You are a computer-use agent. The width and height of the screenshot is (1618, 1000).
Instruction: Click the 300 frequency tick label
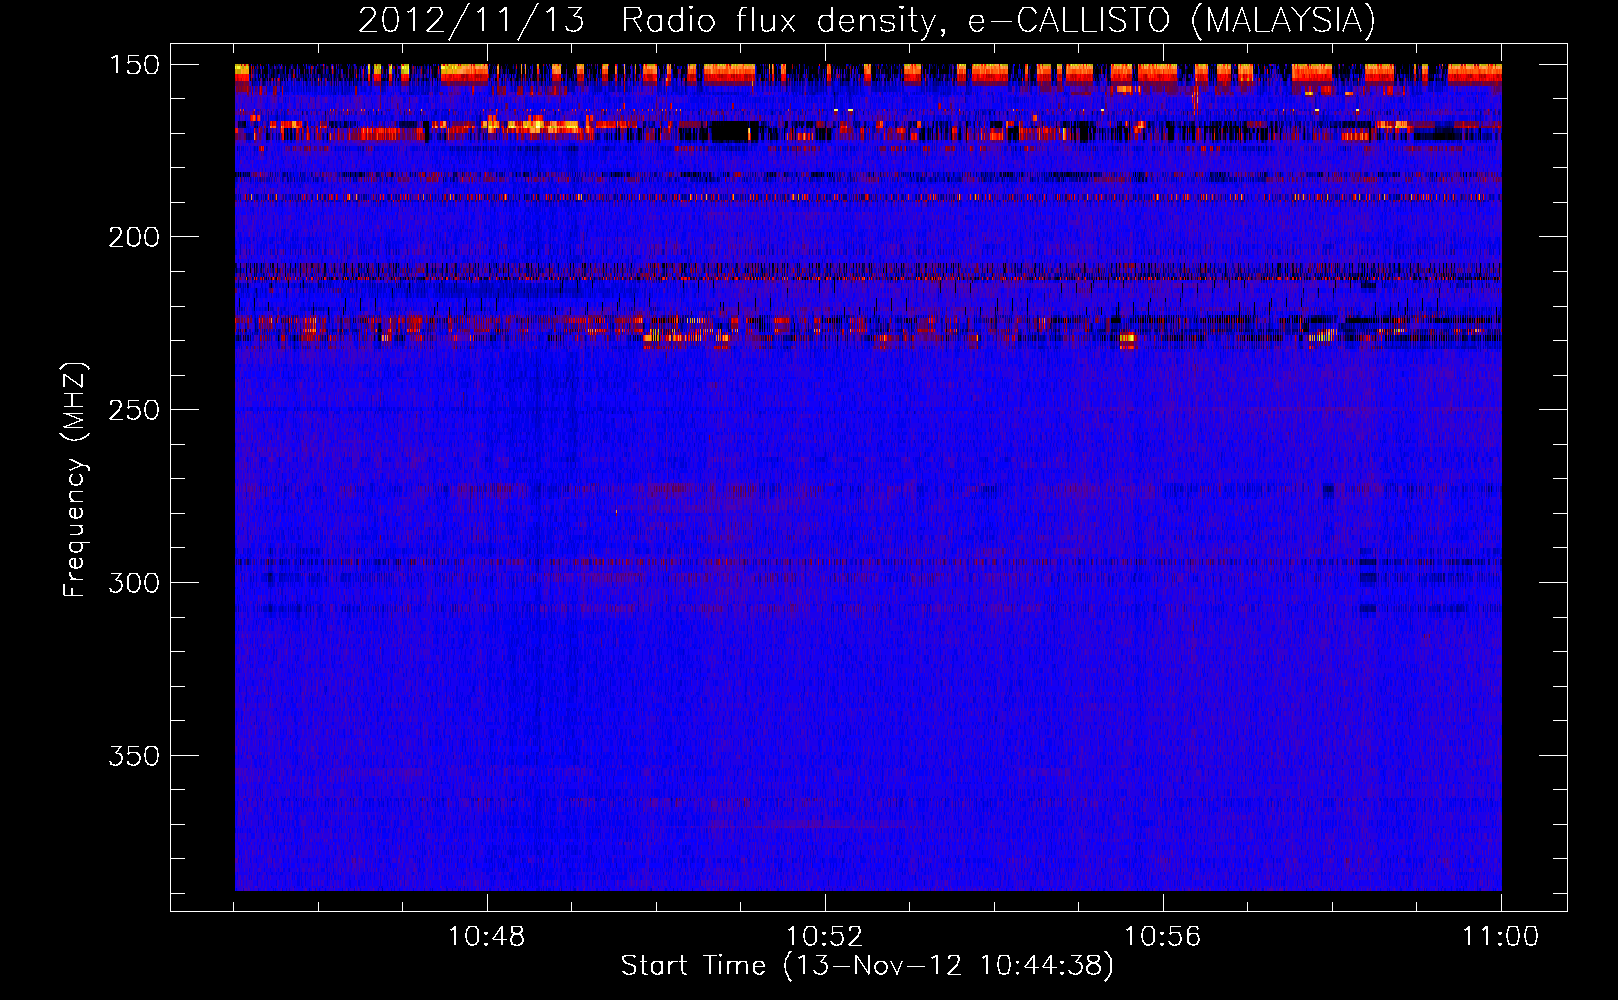(x=134, y=583)
